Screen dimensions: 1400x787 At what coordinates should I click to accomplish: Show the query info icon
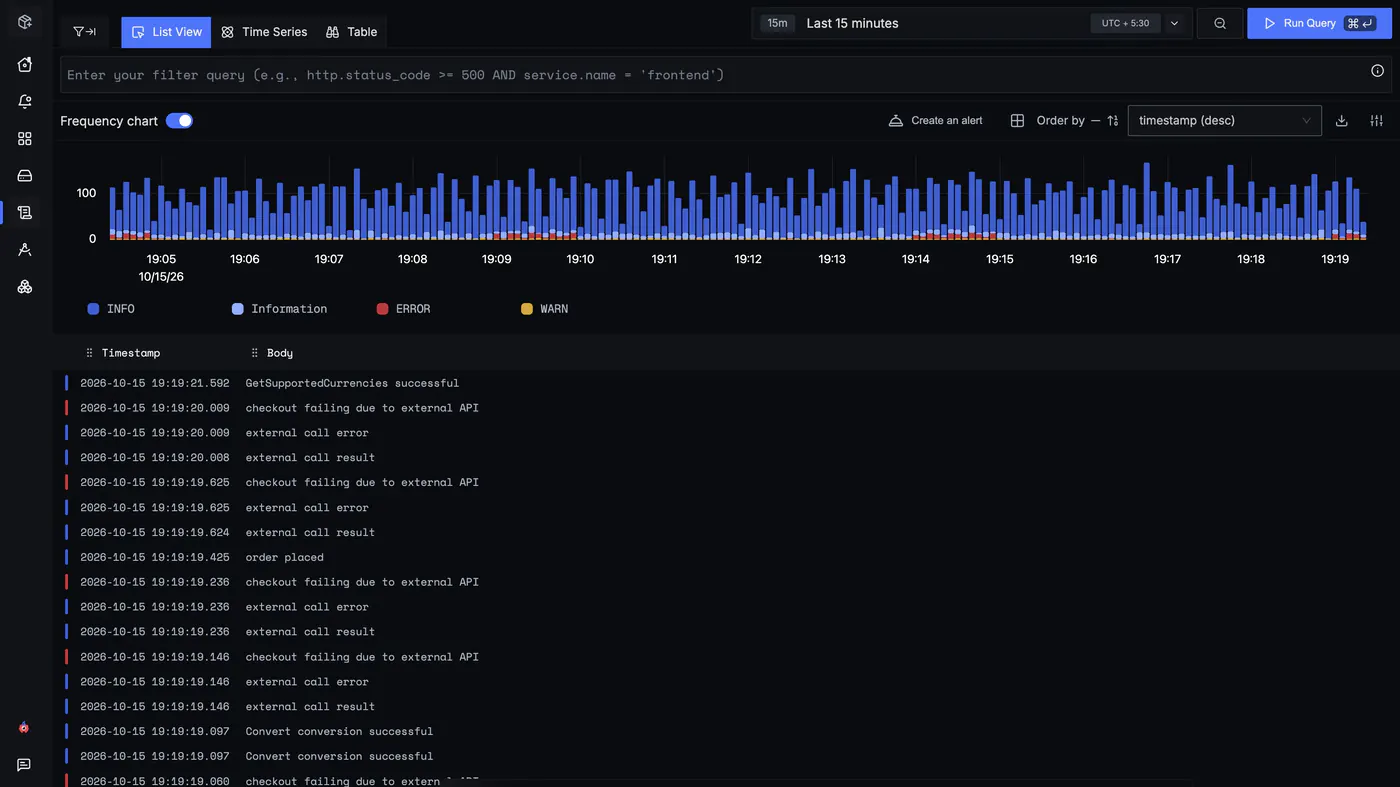(x=1377, y=71)
